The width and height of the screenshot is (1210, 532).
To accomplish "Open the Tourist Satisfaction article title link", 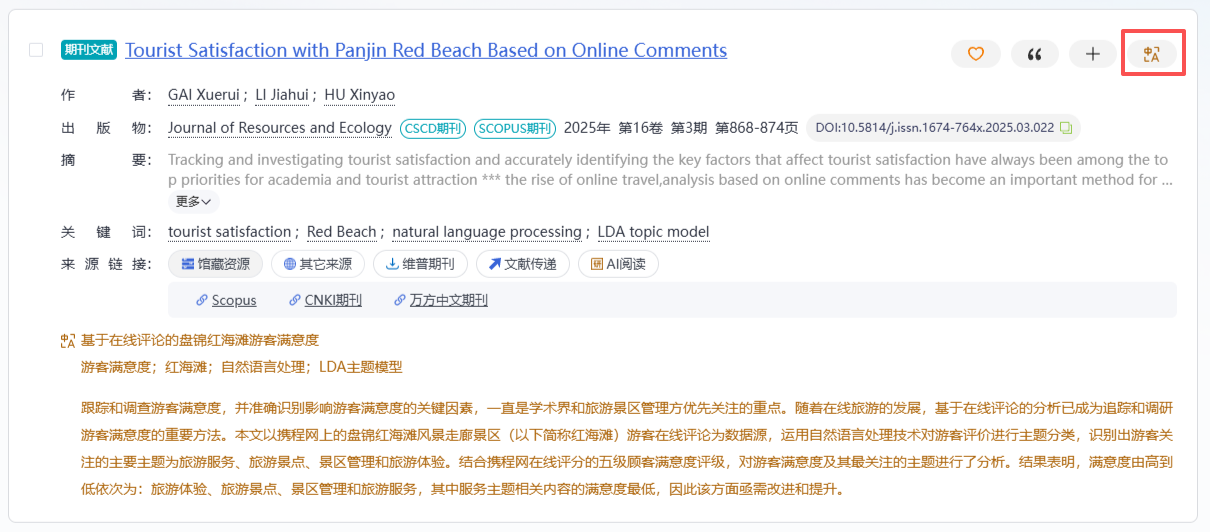I will (426, 50).
